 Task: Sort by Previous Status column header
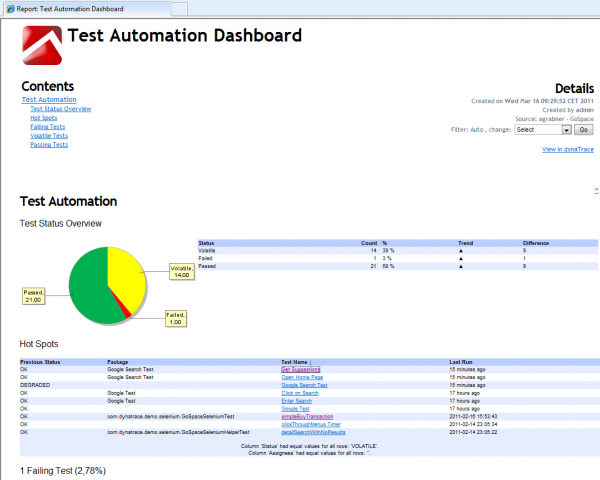click(40, 362)
